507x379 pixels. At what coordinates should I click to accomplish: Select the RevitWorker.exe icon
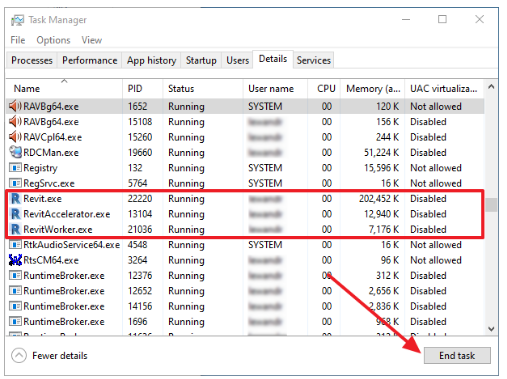(x=16, y=229)
